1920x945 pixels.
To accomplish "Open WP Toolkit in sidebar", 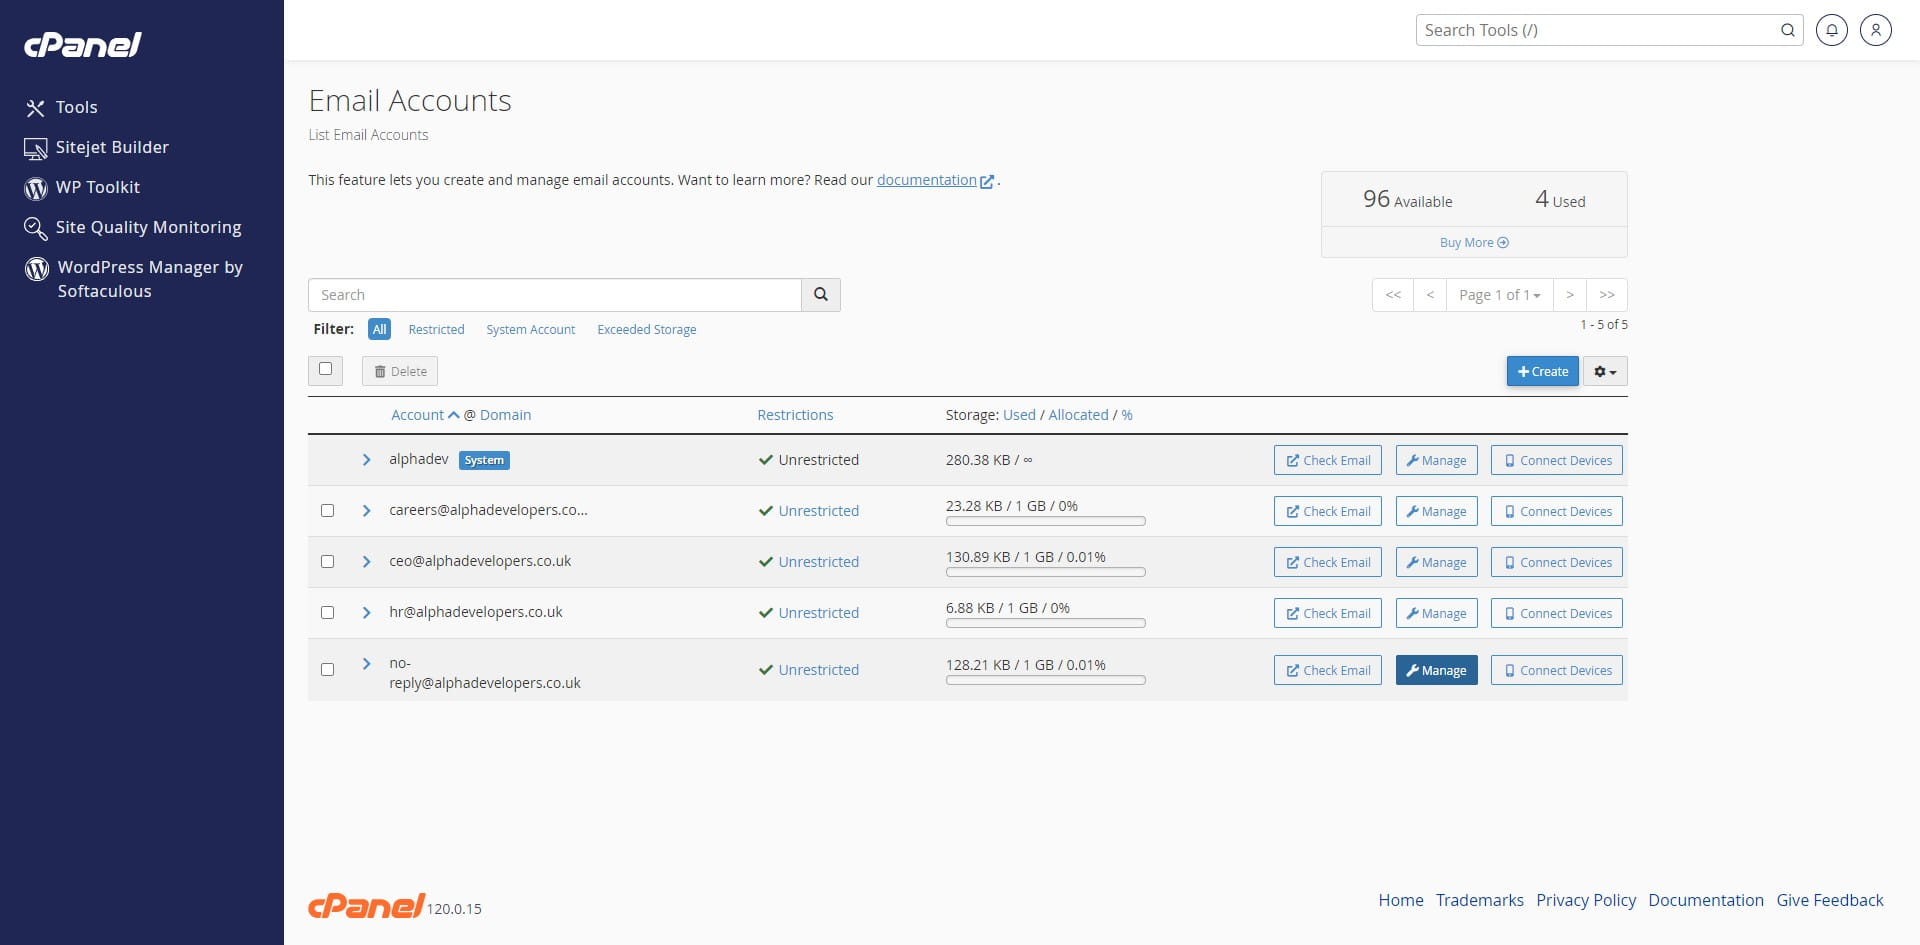I will click(97, 187).
